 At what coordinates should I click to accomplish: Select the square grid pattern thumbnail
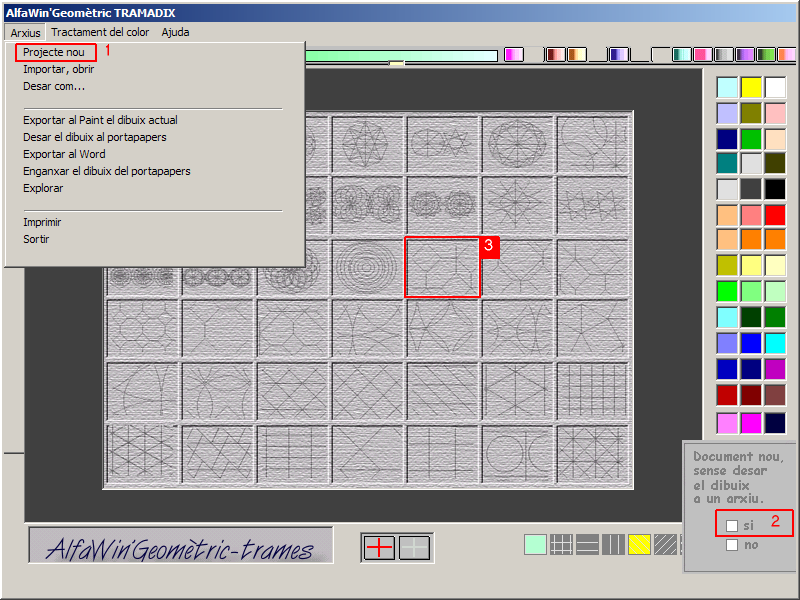[x=592, y=390]
